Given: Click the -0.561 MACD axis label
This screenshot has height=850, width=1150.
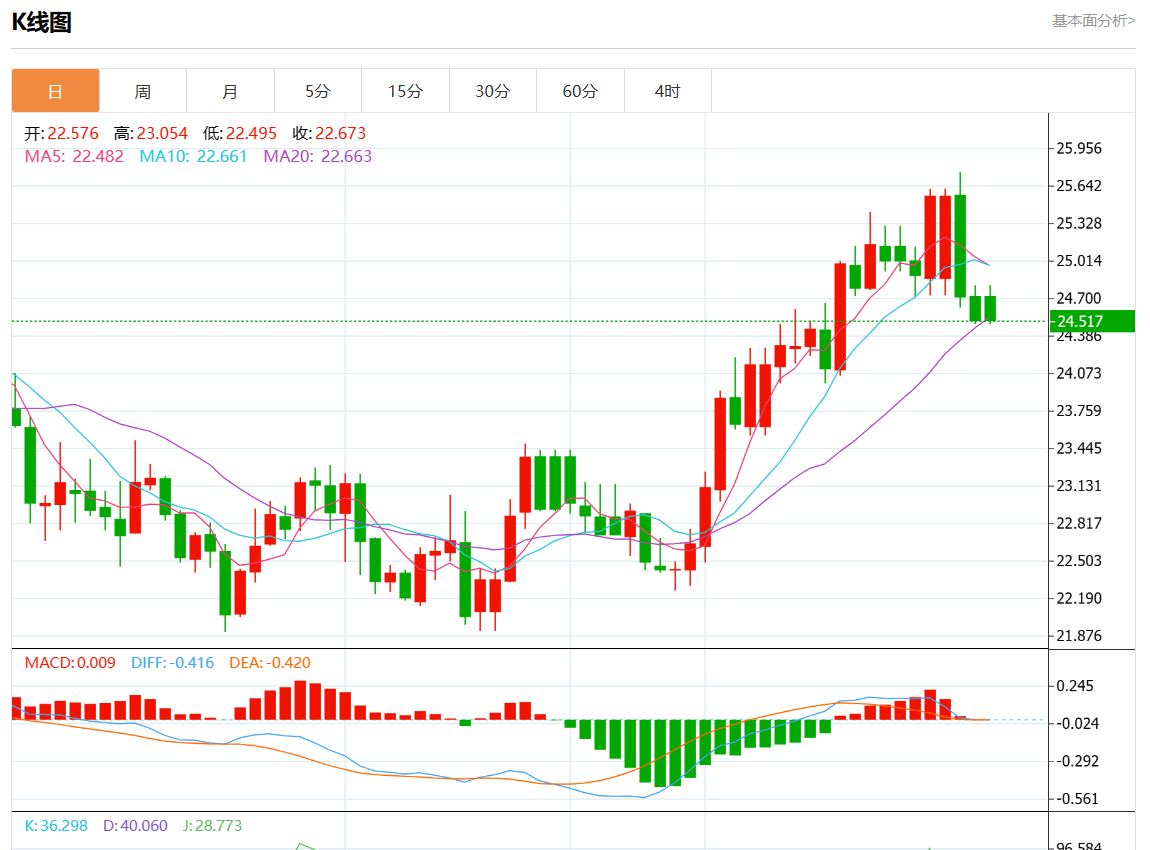Looking at the screenshot, I should click(x=1077, y=799).
